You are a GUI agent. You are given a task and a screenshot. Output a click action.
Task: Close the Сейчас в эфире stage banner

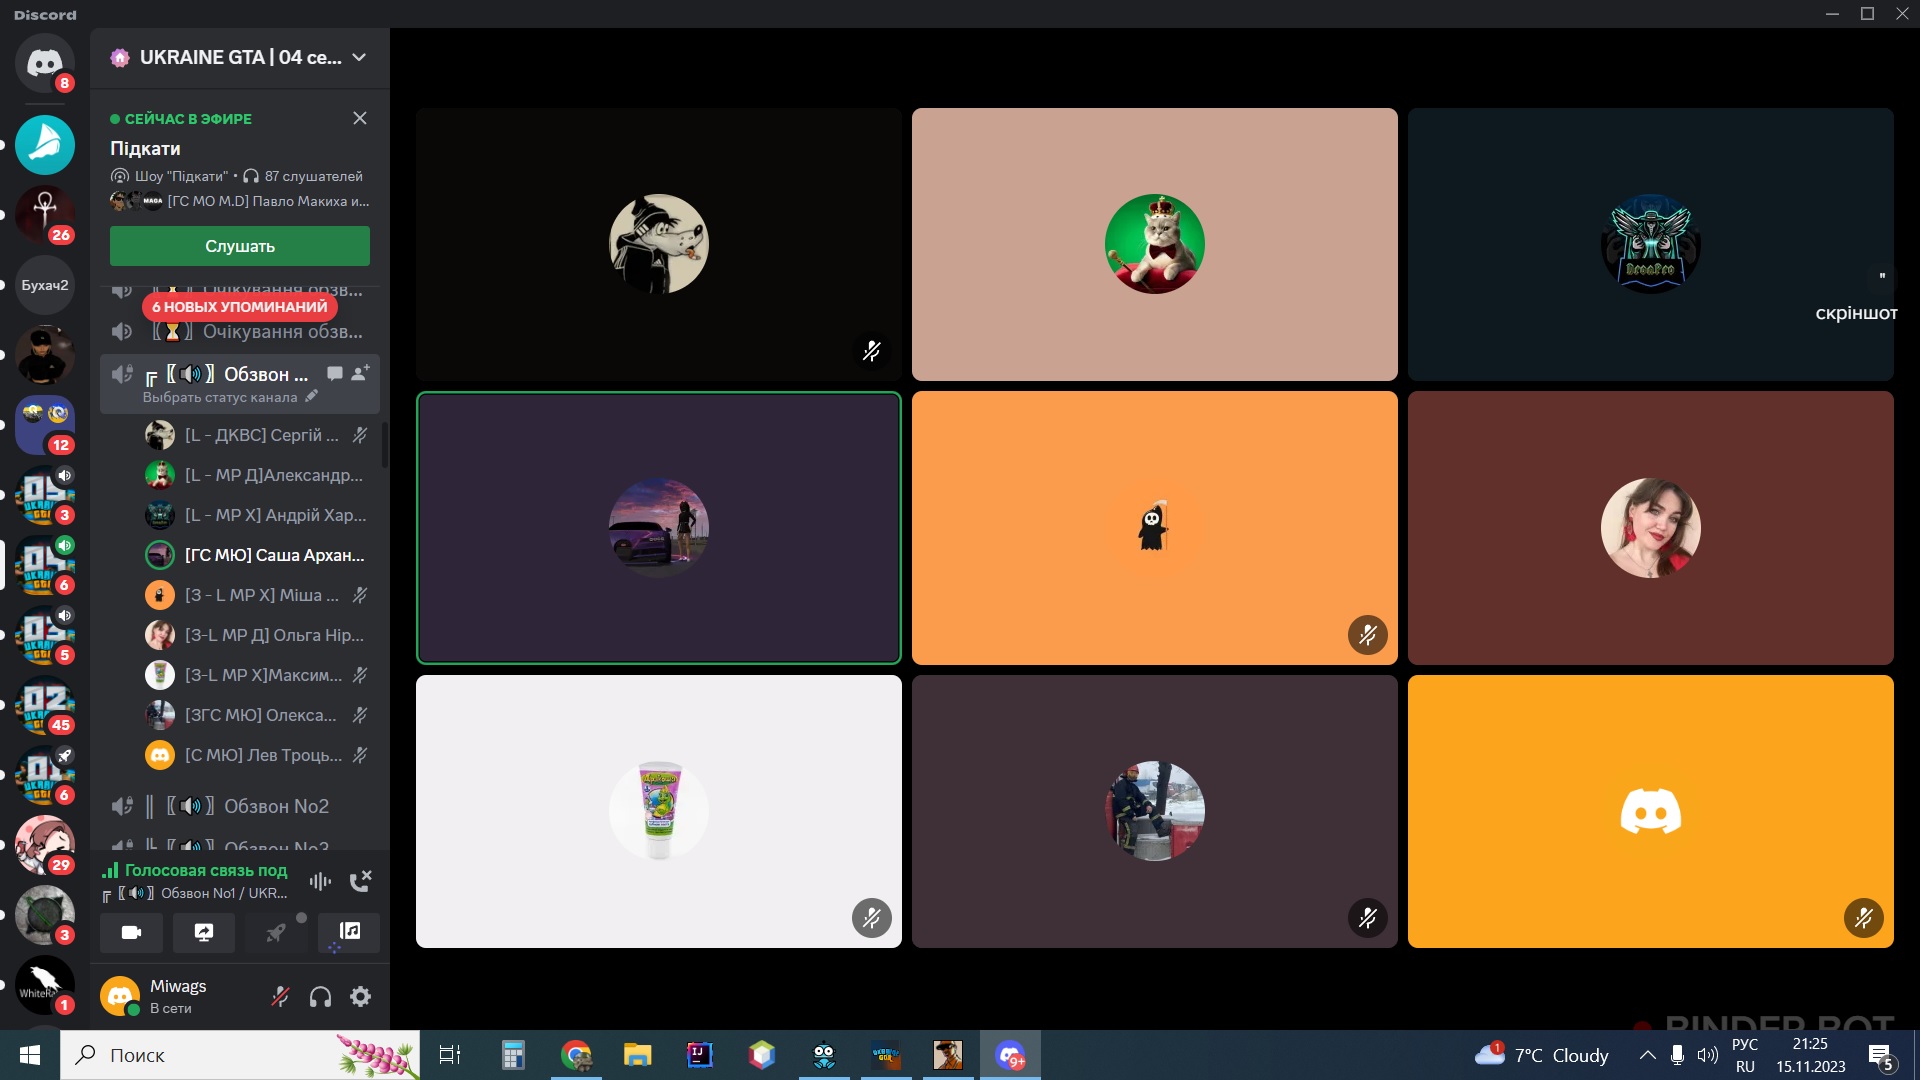pos(360,118)
